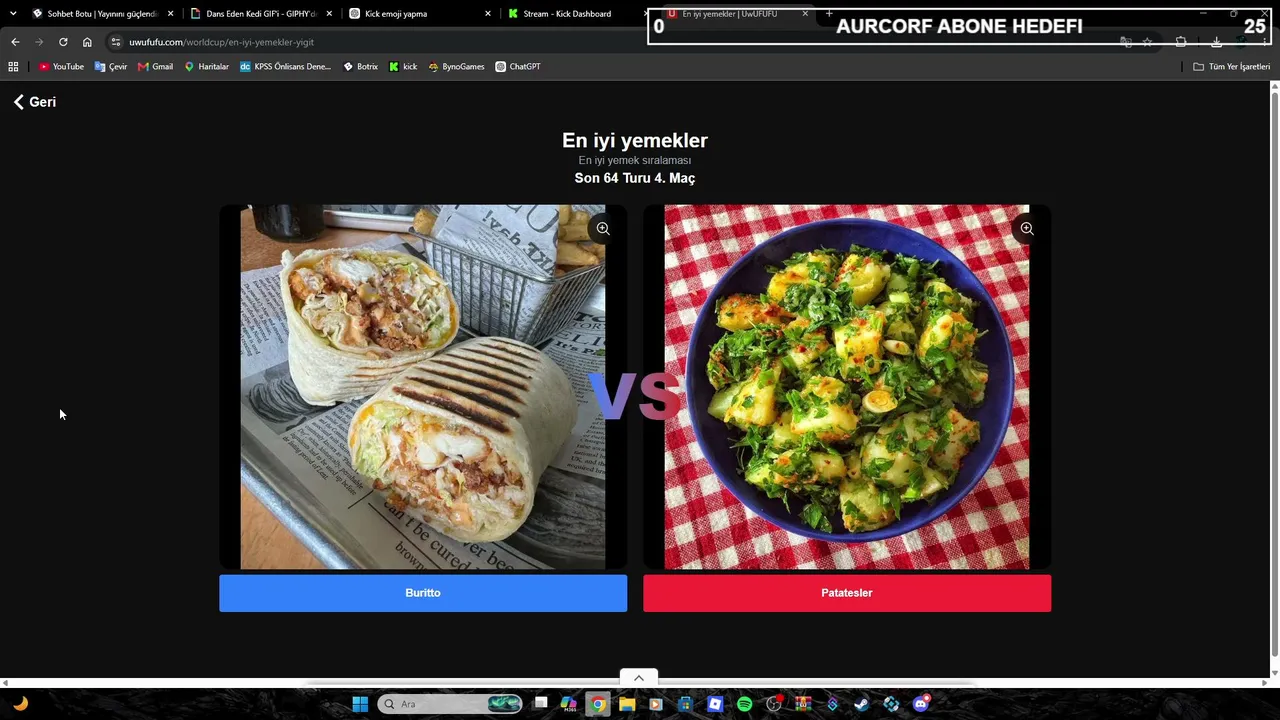Open the BynoGames bookmark
The height and width of the screenshot is (720, 1280).
click(x=456, y=67)
